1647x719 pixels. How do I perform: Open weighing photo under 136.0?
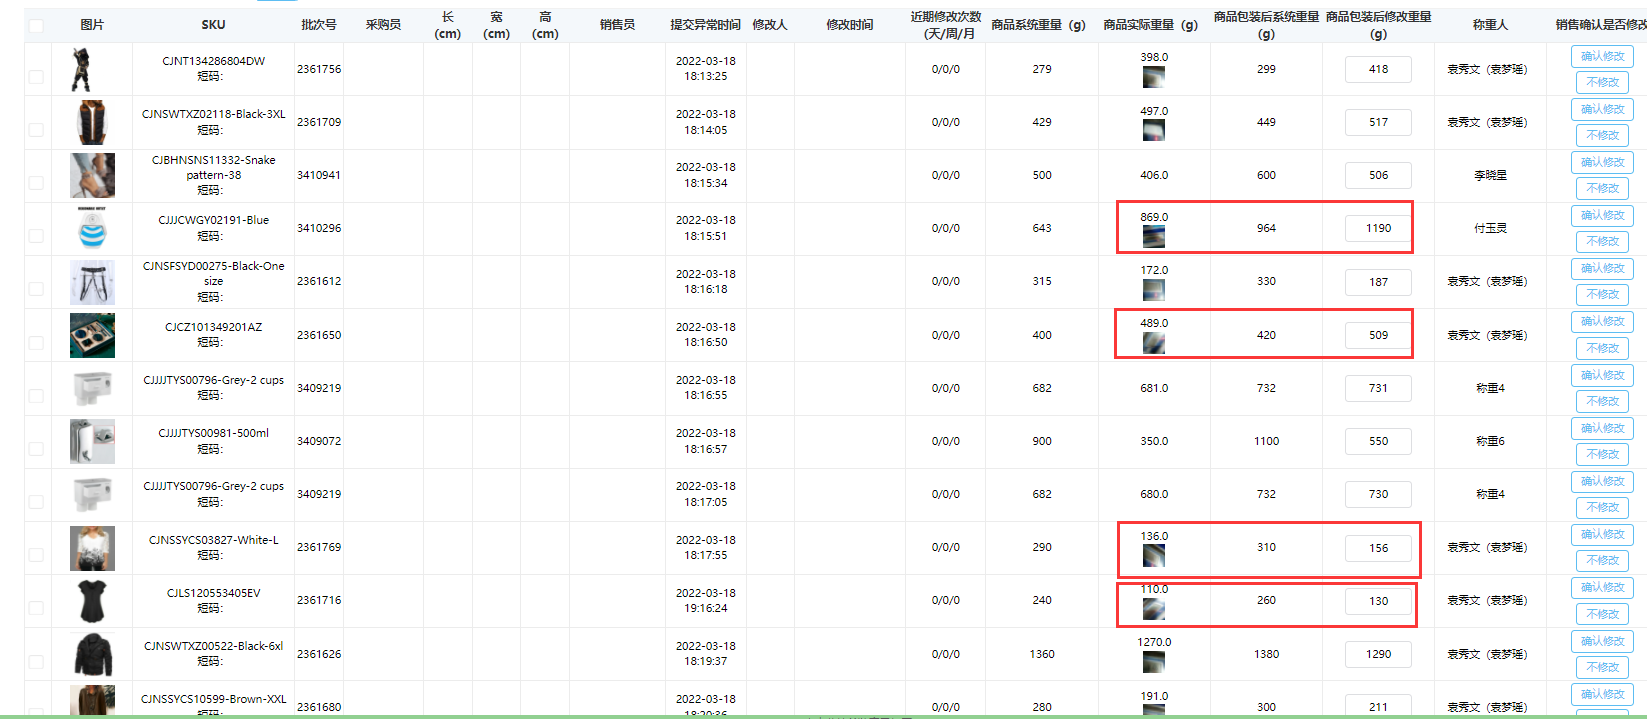click(1154, 556)
